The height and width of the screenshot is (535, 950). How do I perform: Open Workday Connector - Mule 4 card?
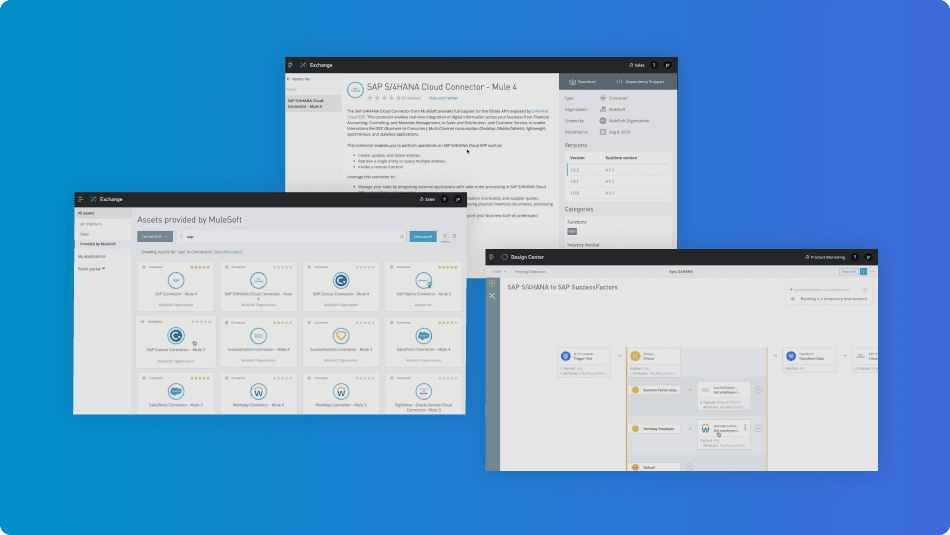(x=258, y=394)
